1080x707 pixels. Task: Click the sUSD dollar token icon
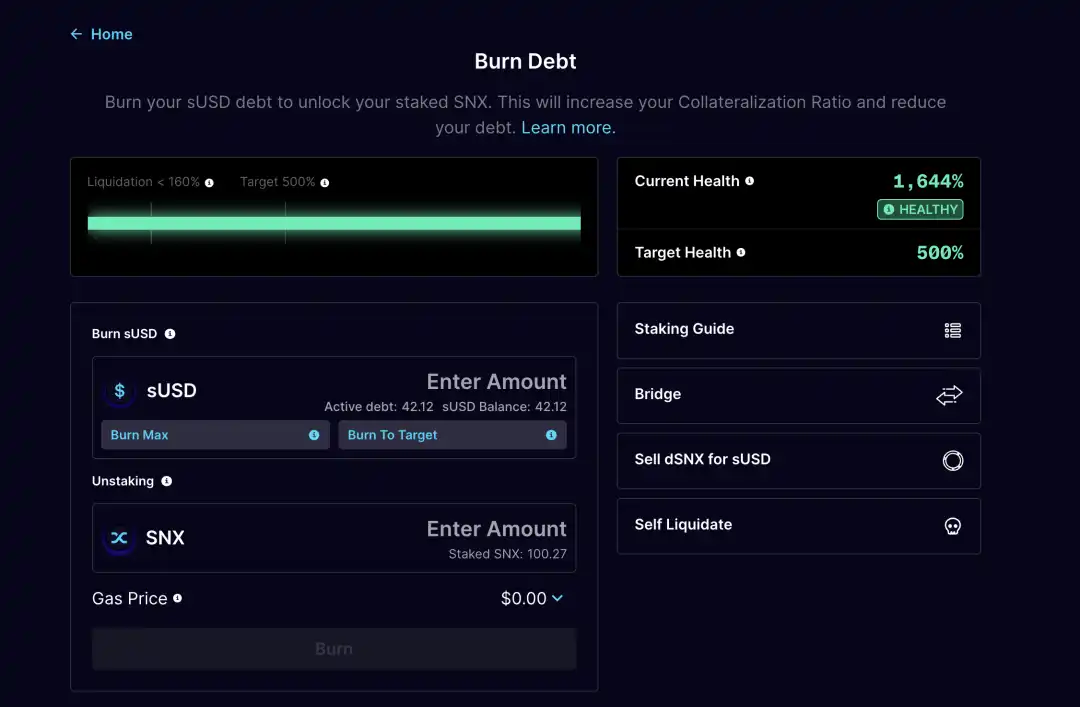120,391
